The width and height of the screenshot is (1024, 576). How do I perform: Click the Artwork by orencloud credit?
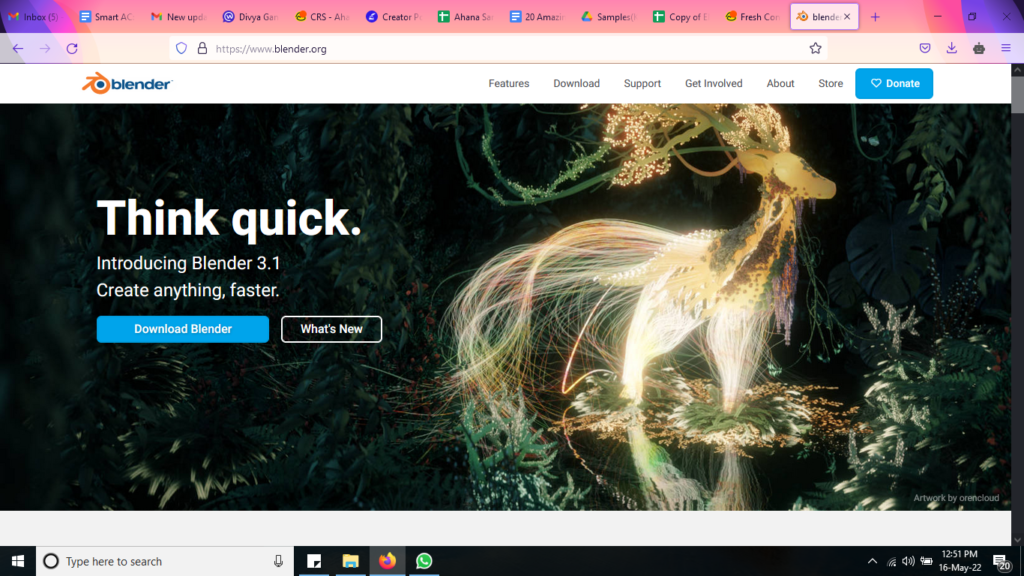pos(956,498)
